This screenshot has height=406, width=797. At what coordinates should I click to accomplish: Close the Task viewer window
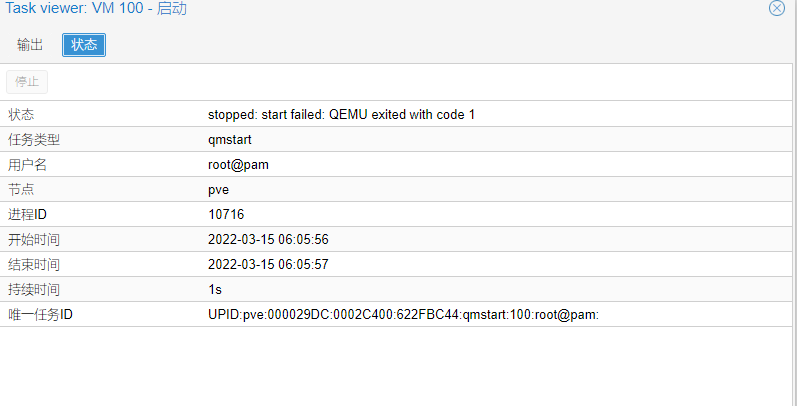coord(776,8)
